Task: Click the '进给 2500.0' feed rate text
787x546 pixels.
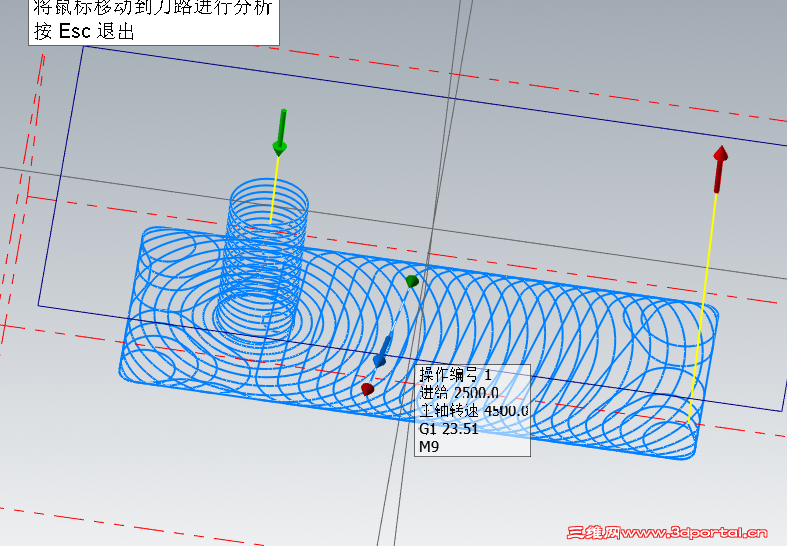Action: pos(459,392)
